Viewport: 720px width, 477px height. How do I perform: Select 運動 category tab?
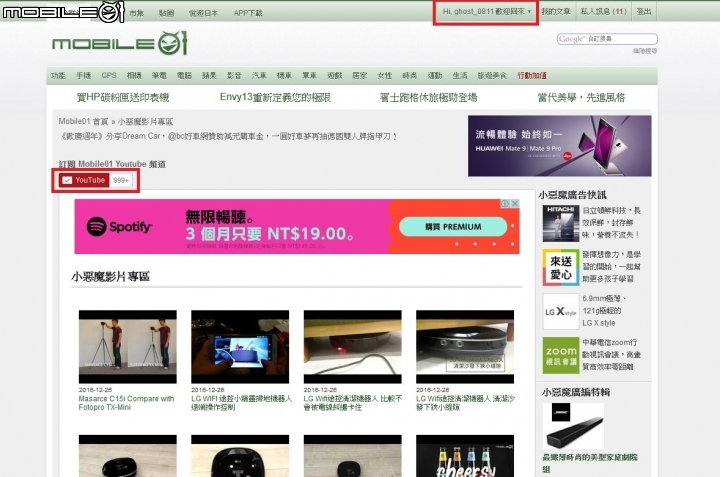[x=434, y=75]
